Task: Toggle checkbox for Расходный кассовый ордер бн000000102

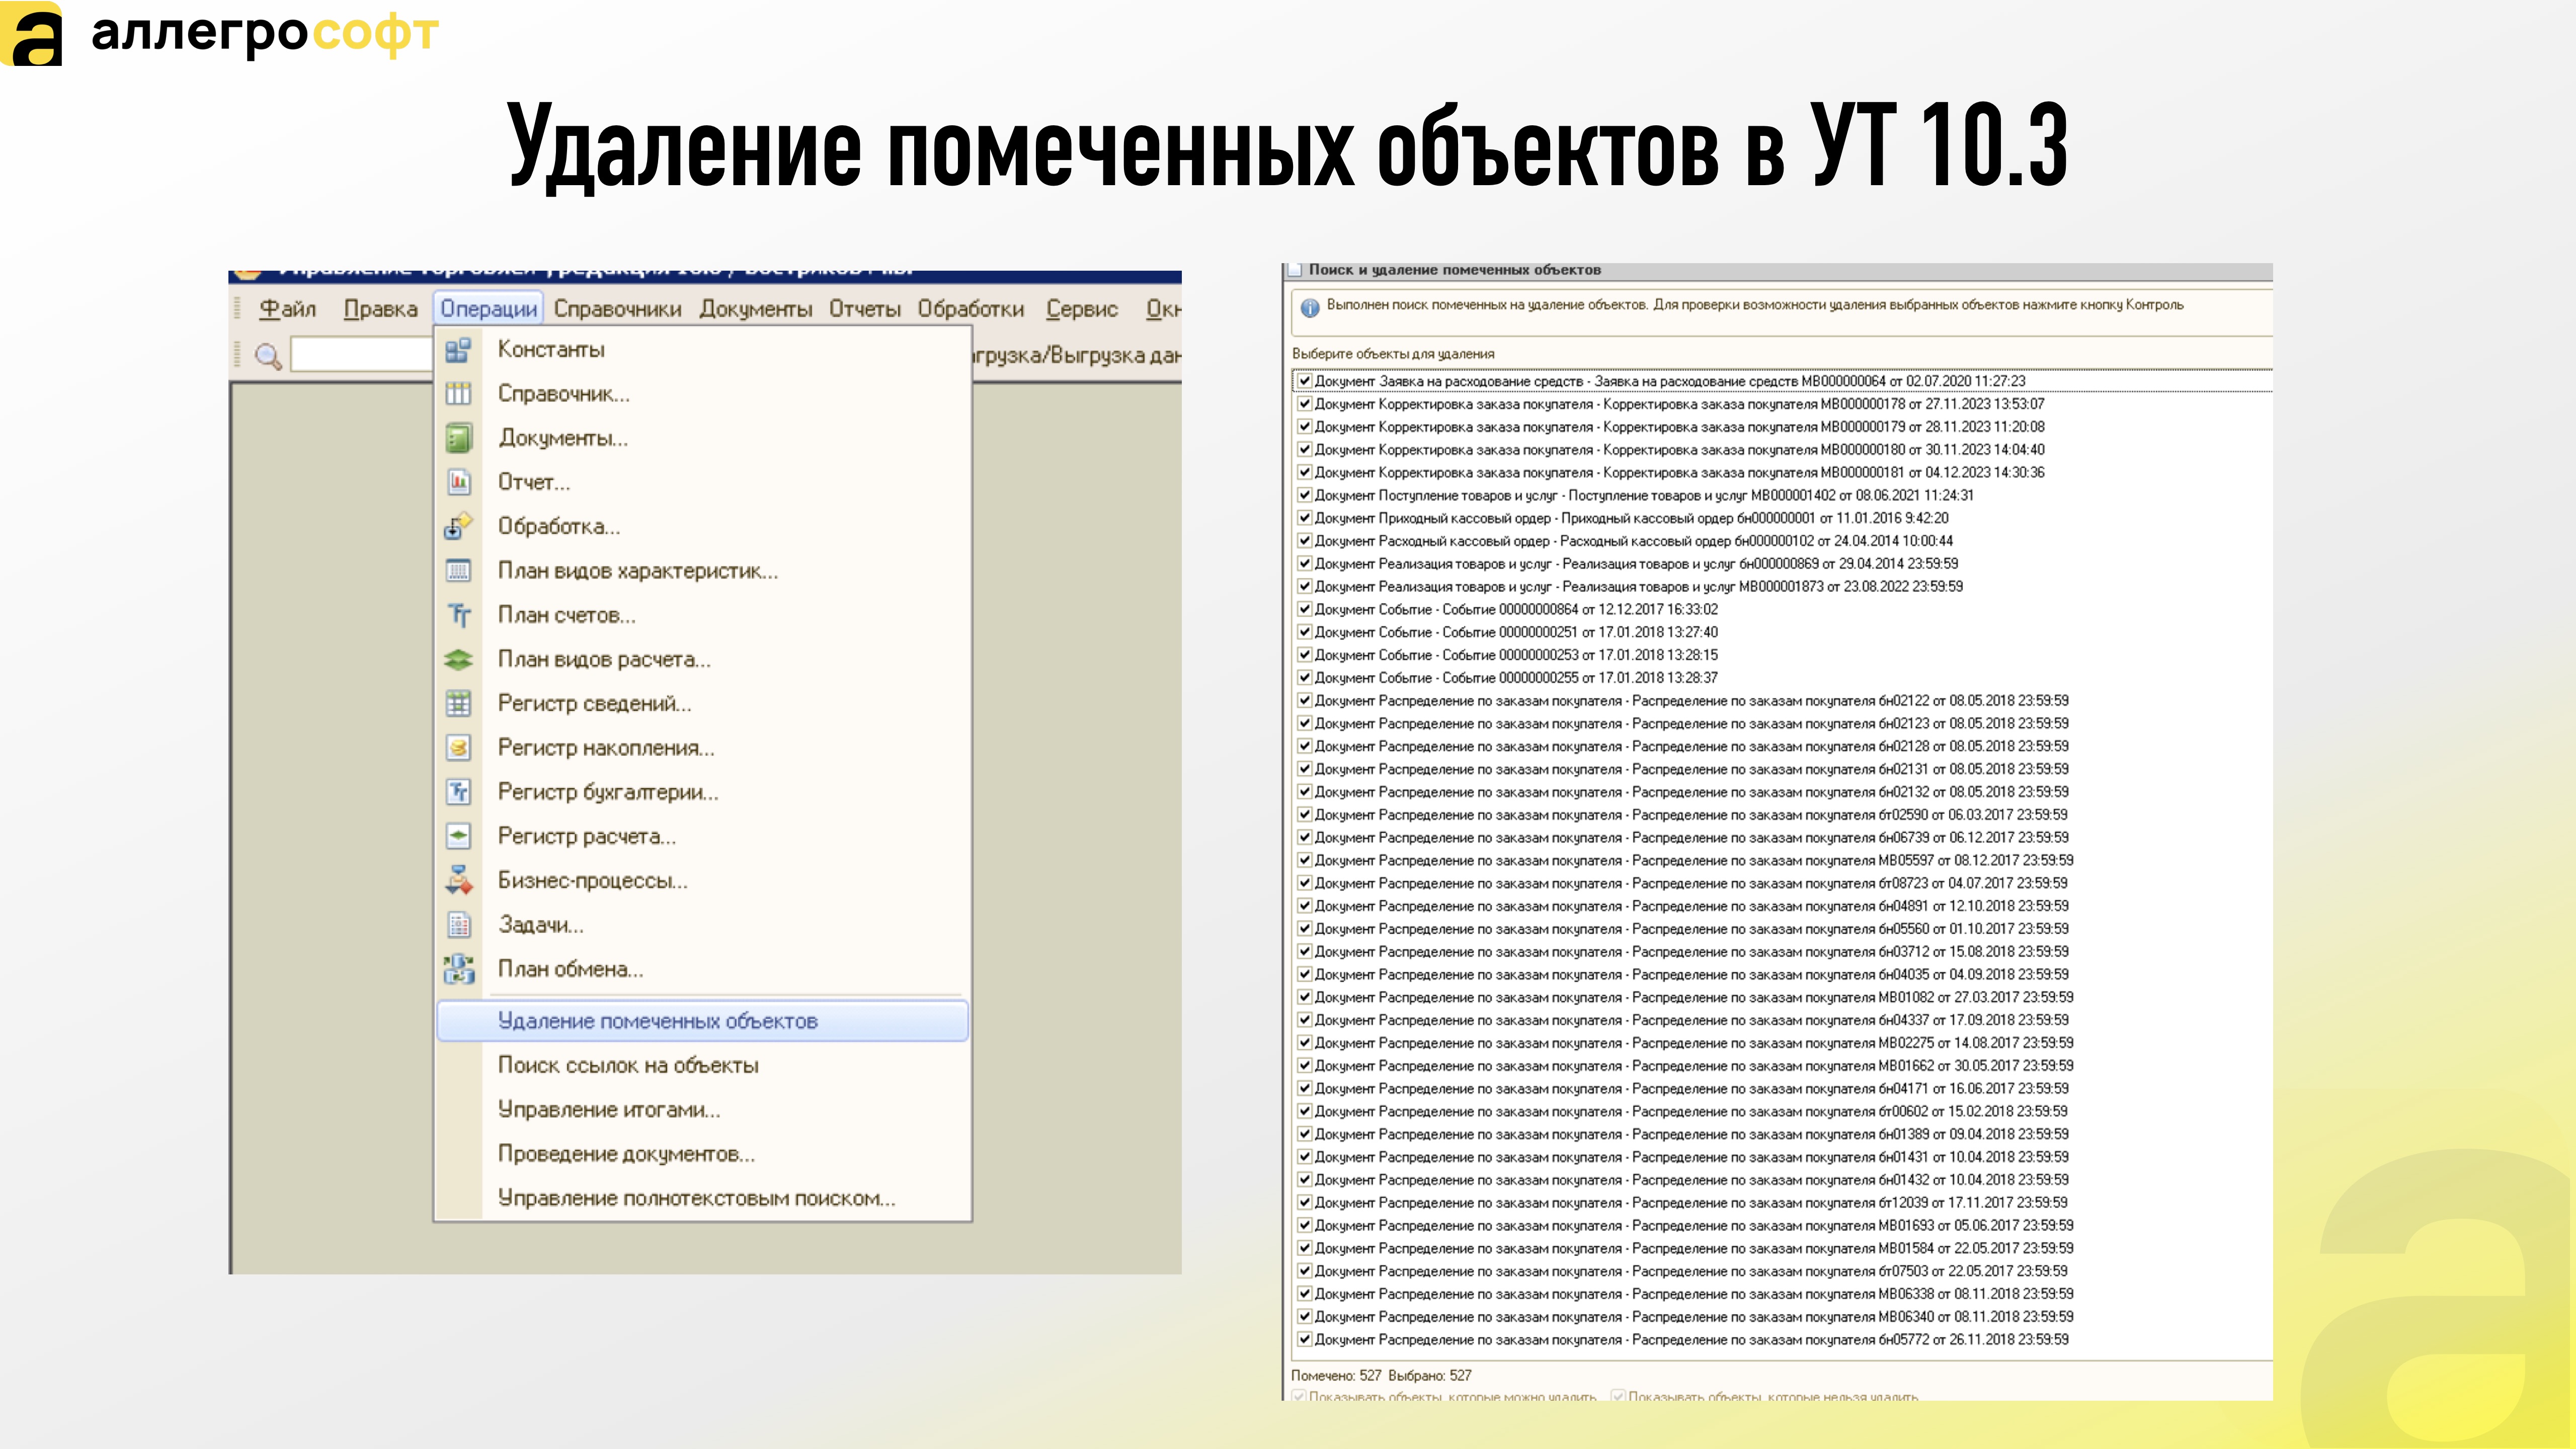Action: [x=1304, y=541]
